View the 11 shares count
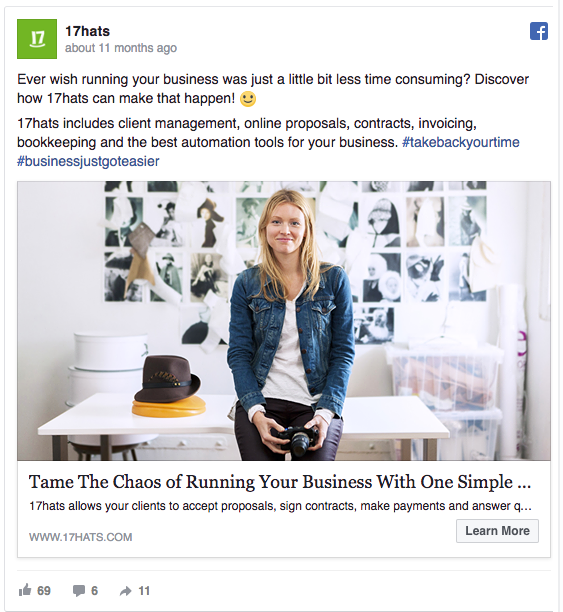 point(144,591)
